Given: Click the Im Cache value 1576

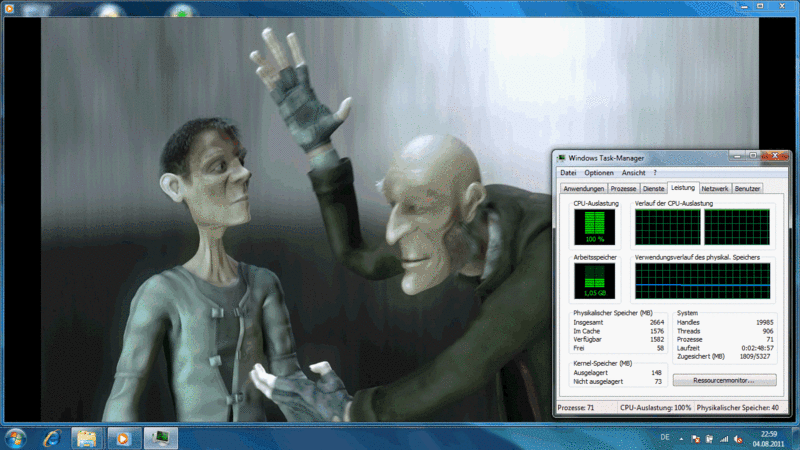Looking at the screenshot, I should [657, 331].
